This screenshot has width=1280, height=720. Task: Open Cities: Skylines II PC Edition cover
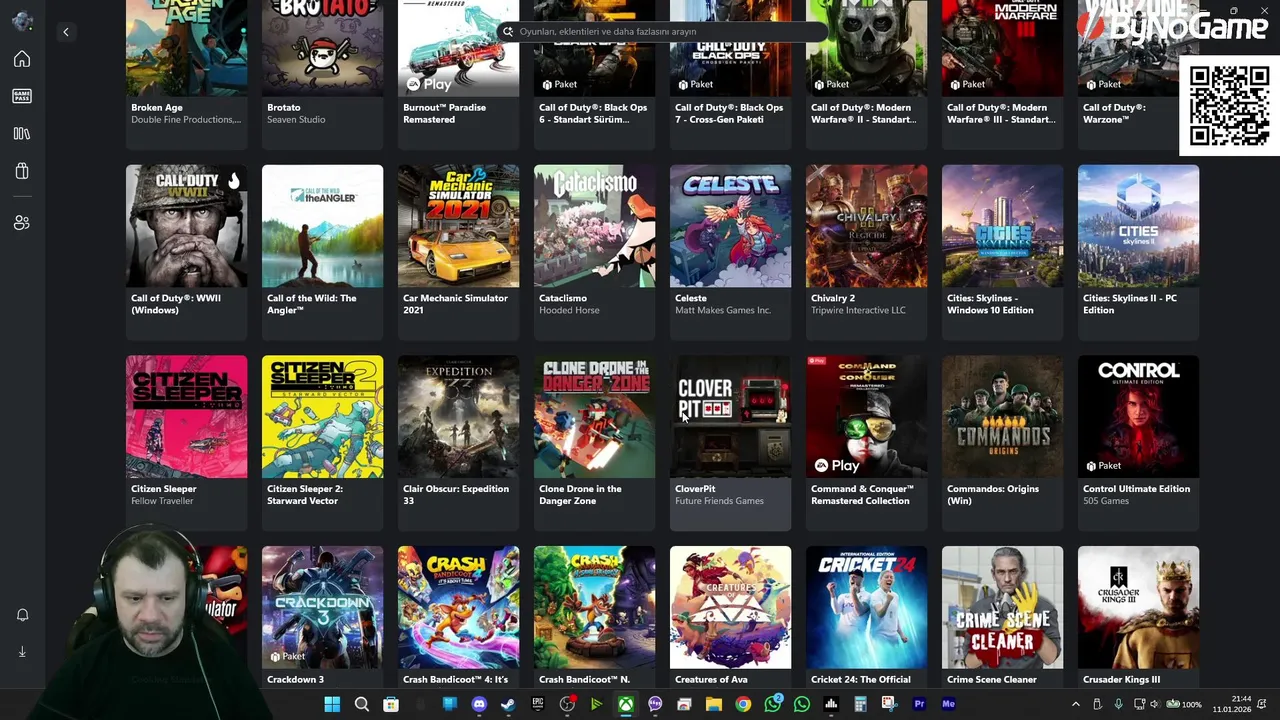[x=1138, y=226]
